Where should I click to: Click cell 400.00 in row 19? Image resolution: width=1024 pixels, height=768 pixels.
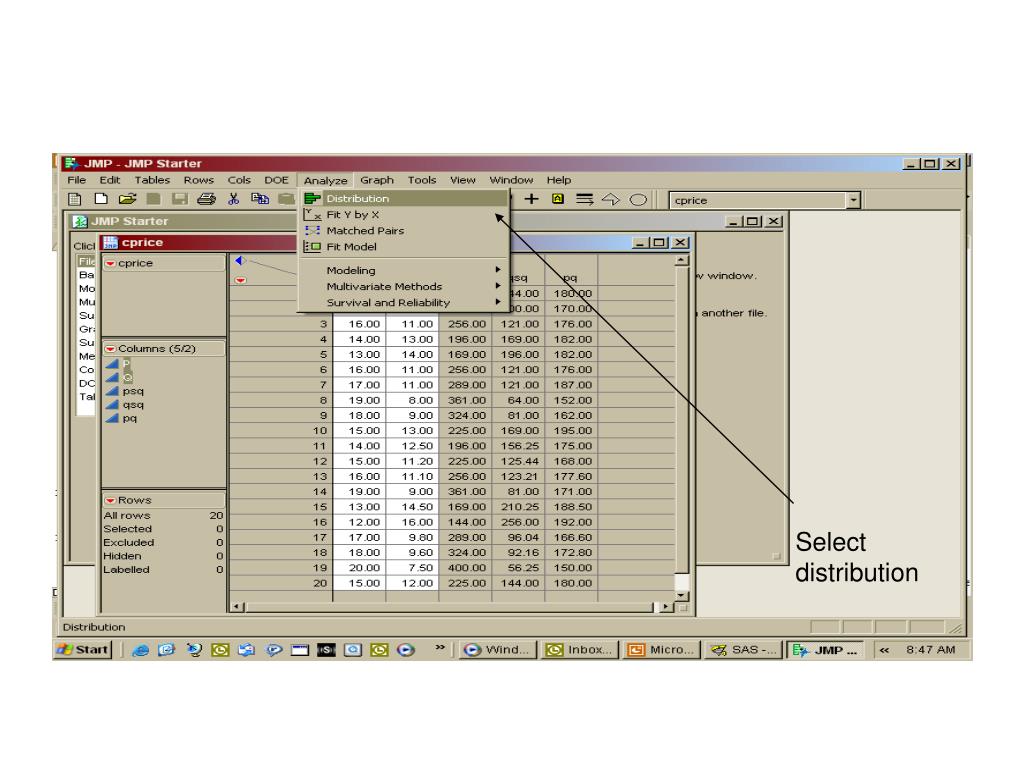tap(466, 568)
